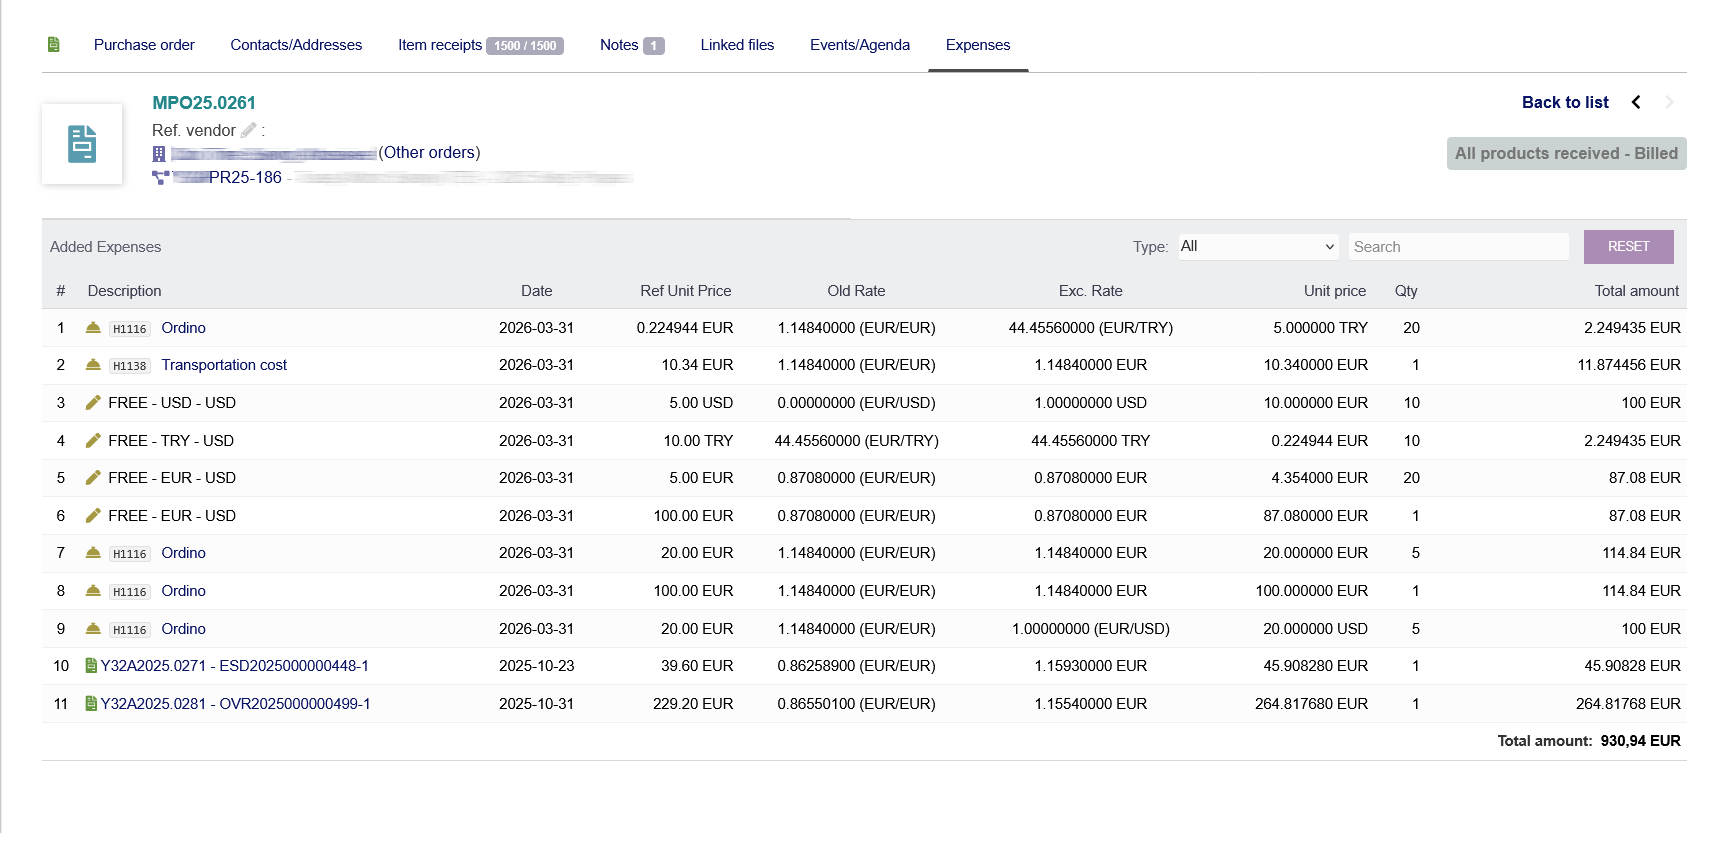Click the invoice icon for Y32A2025.0271

(x=91, y=666)
